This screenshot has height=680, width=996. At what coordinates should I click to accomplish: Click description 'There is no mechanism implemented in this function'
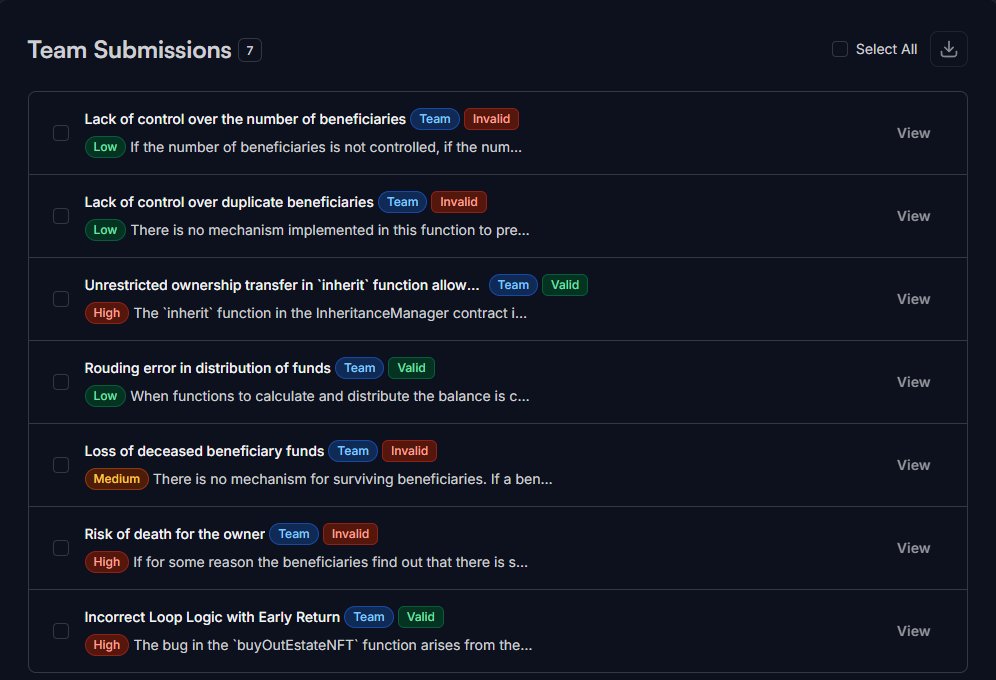pyautogui.click(x=330, y=230)
